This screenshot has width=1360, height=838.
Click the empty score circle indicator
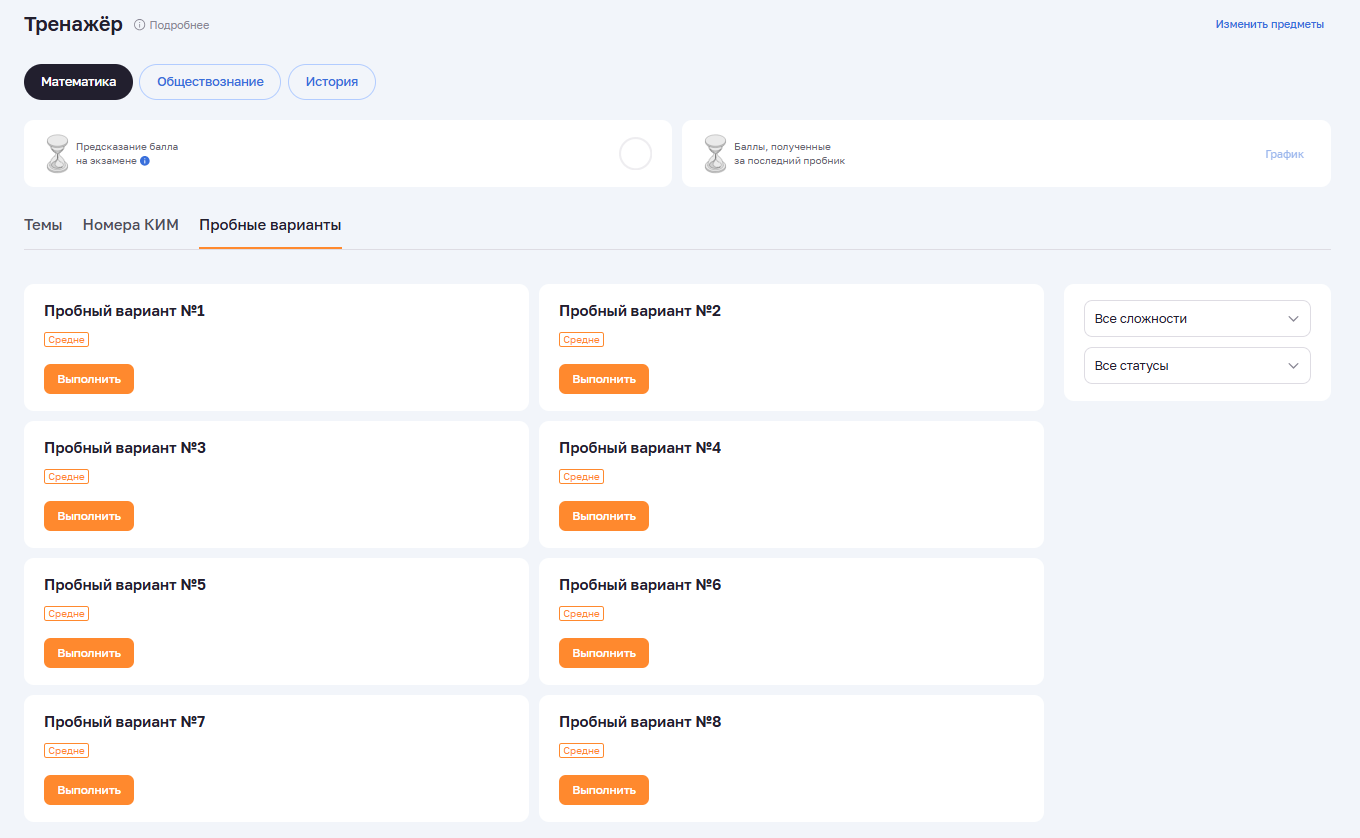click(x=635, y=154)
